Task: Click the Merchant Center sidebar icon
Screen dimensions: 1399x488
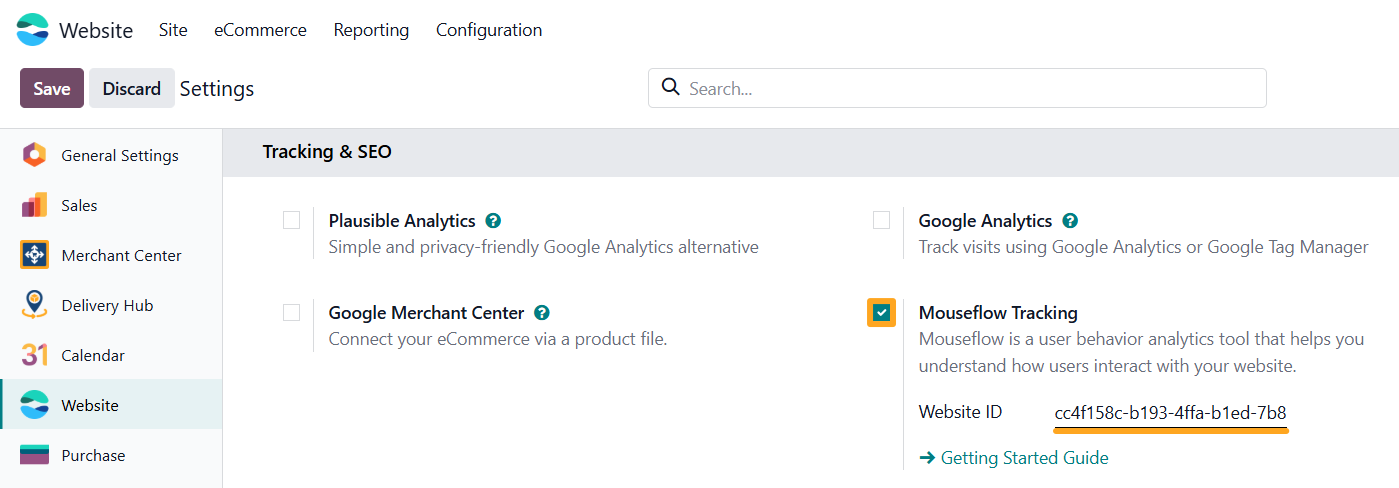Action: click(34, 255)
